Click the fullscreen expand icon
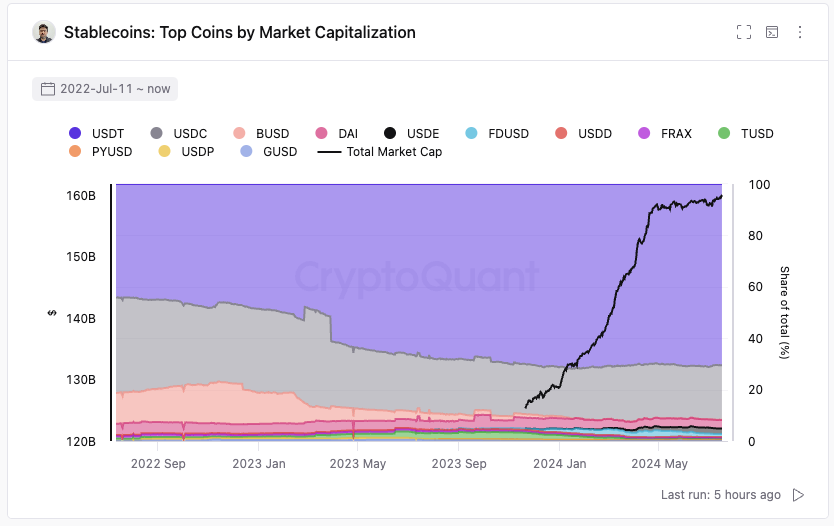This screenshot has height=526, width=834. click(x=743, y=32)
